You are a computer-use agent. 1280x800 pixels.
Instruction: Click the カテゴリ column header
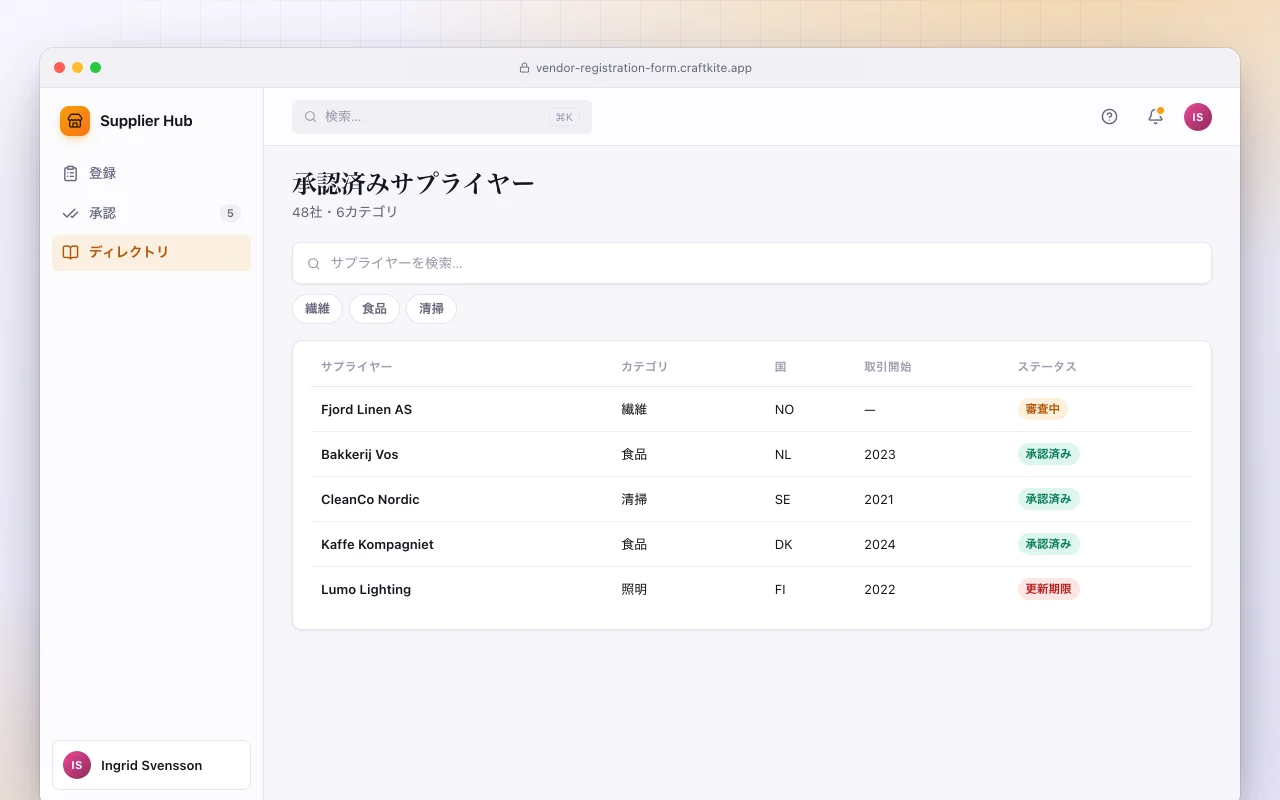644,367
